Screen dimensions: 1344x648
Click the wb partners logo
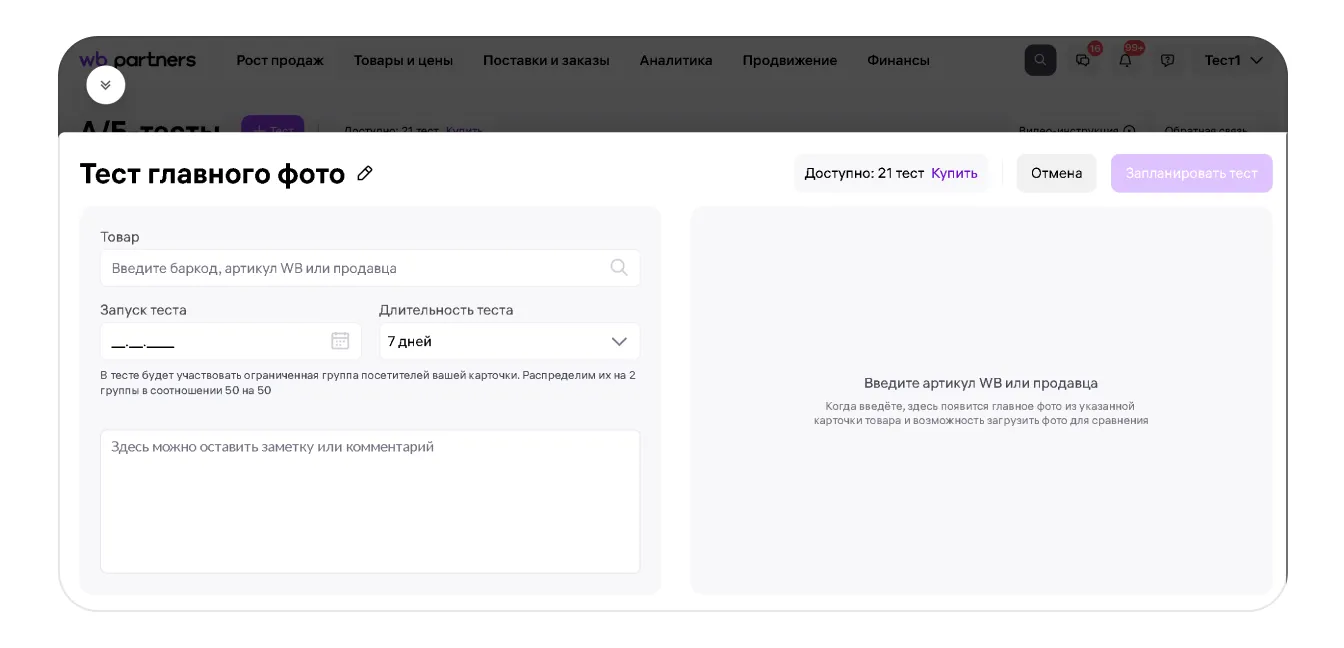(x=138, y=60)
